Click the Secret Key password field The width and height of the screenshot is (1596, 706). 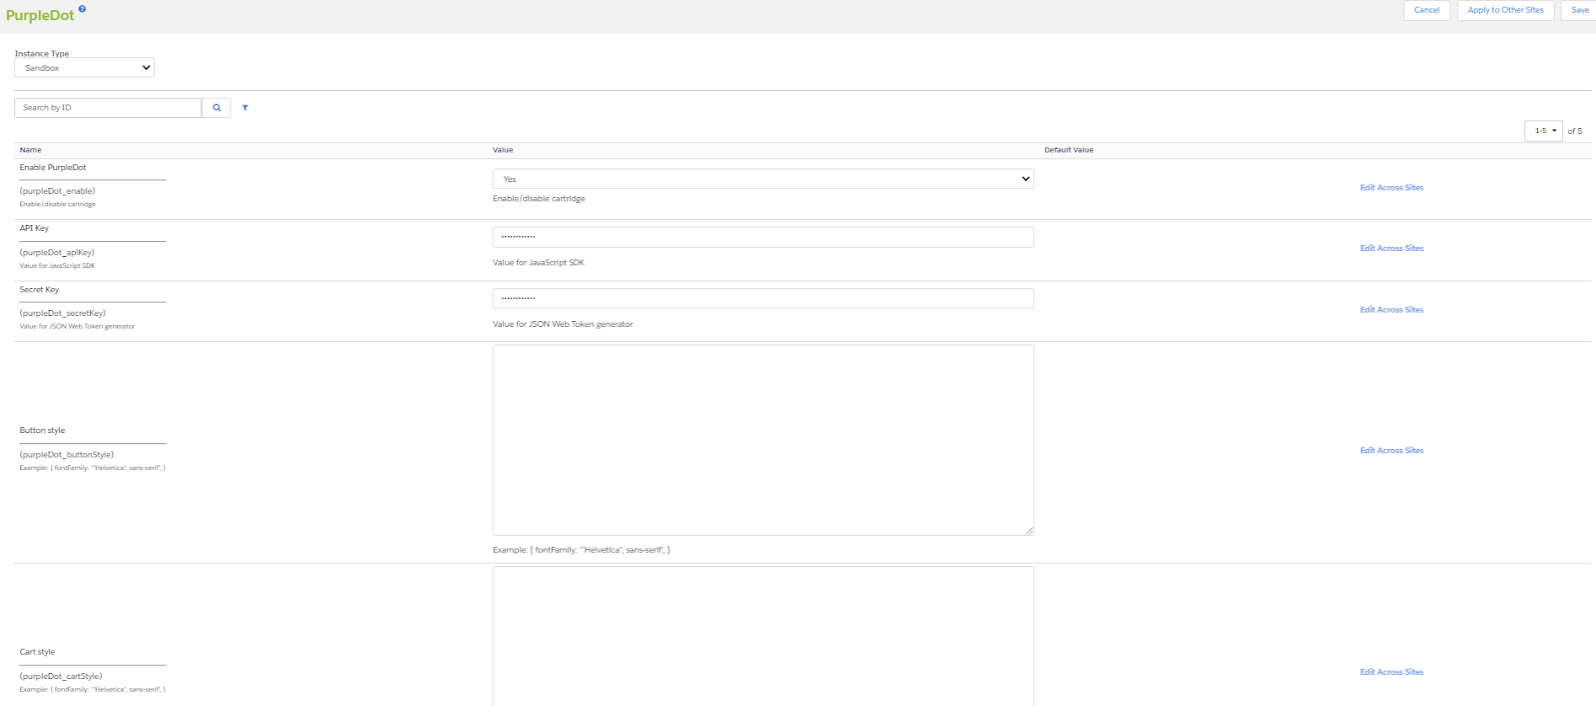[x=763, y=298]
